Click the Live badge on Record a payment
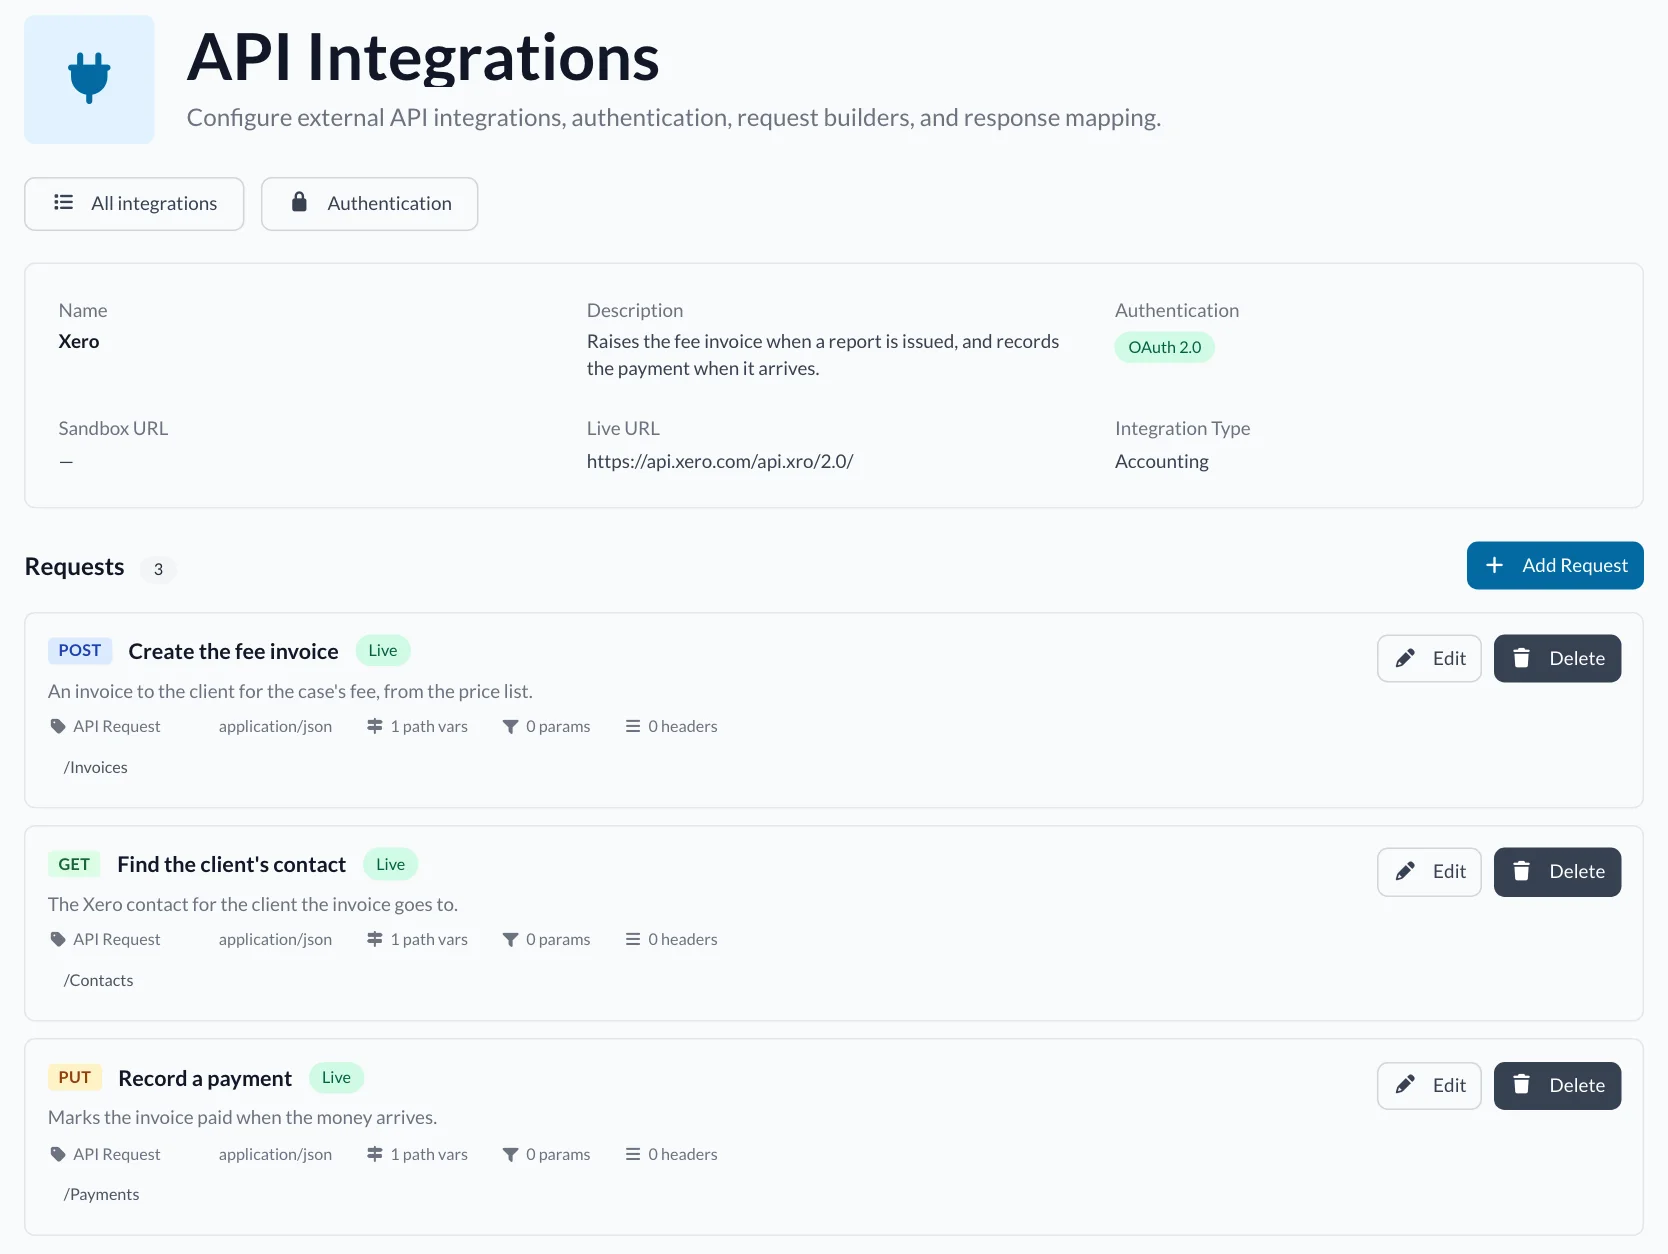Screen dimensions: 1668x1254 [336, 1077]
